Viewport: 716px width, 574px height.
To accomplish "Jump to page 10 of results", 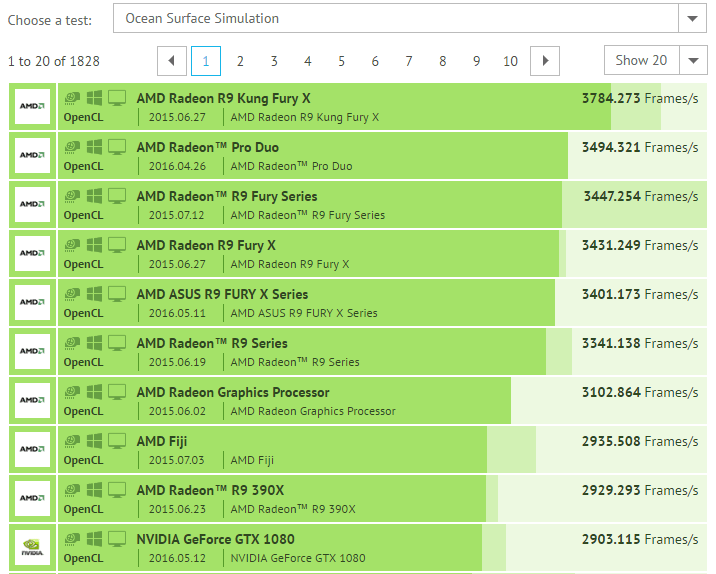I will point(510,61).
